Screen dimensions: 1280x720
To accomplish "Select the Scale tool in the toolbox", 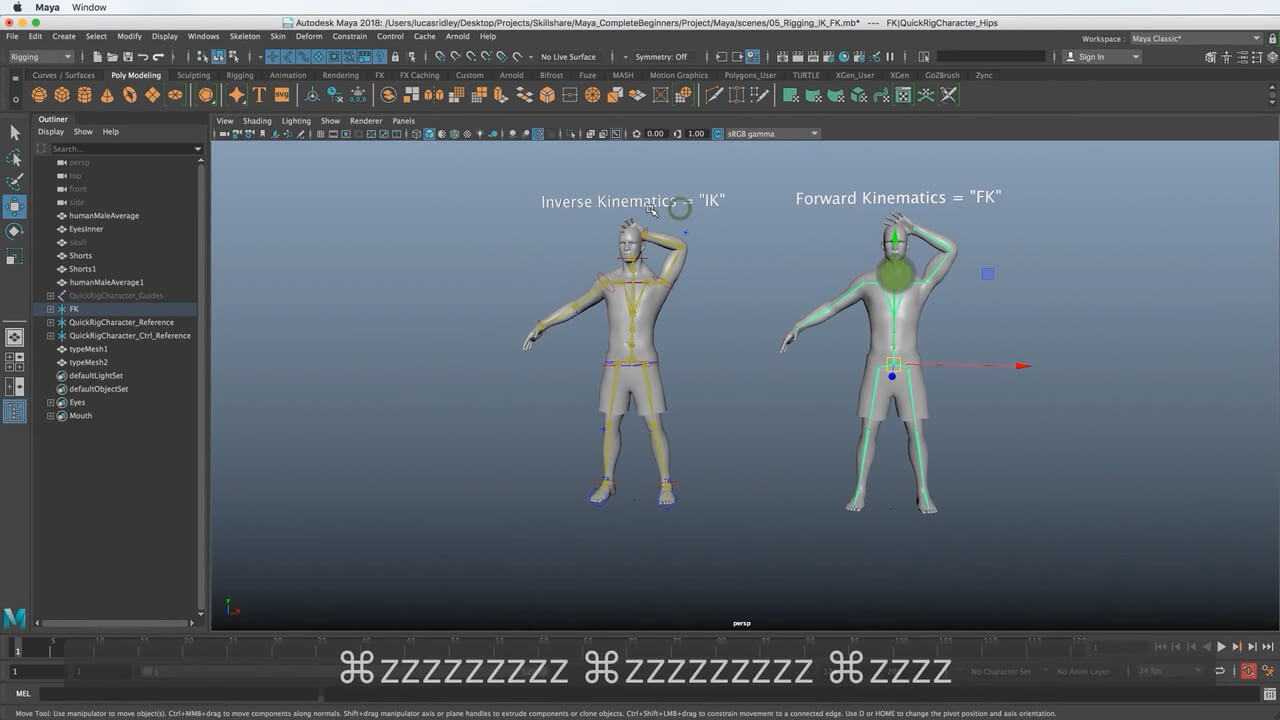I will [15, 257].
